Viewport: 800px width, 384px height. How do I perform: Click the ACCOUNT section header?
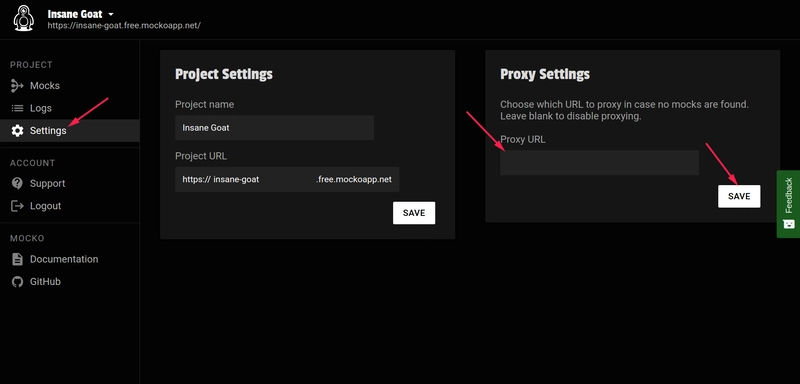[32, 163]
